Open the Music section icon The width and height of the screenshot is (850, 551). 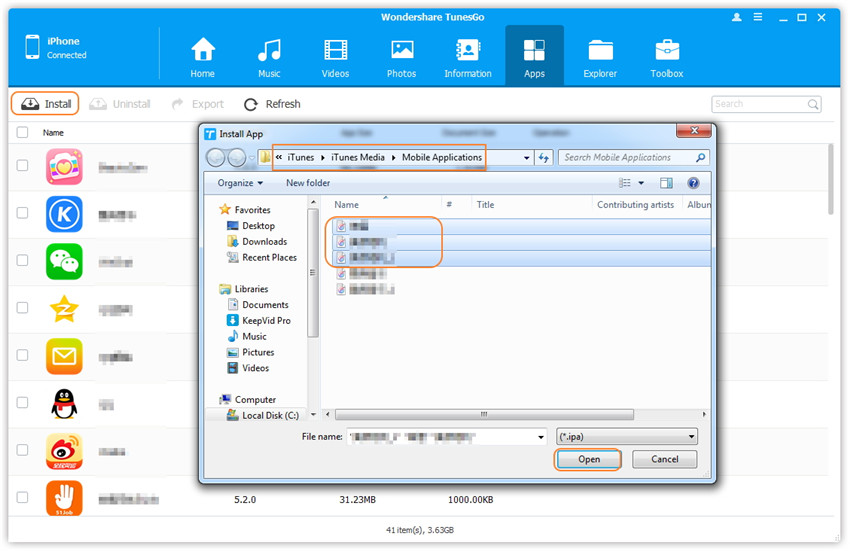point(268,50)
